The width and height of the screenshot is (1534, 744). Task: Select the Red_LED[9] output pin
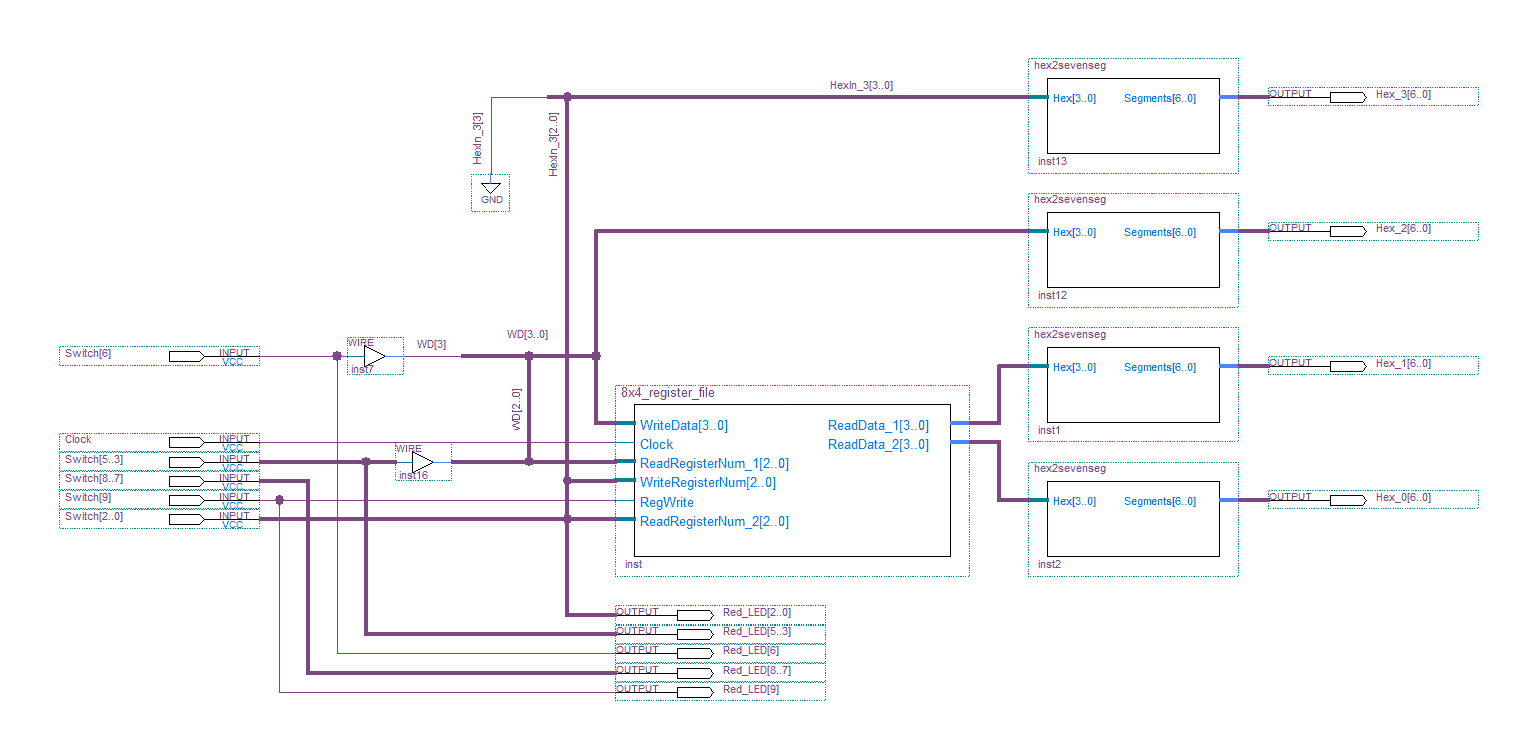coord(694,692)
